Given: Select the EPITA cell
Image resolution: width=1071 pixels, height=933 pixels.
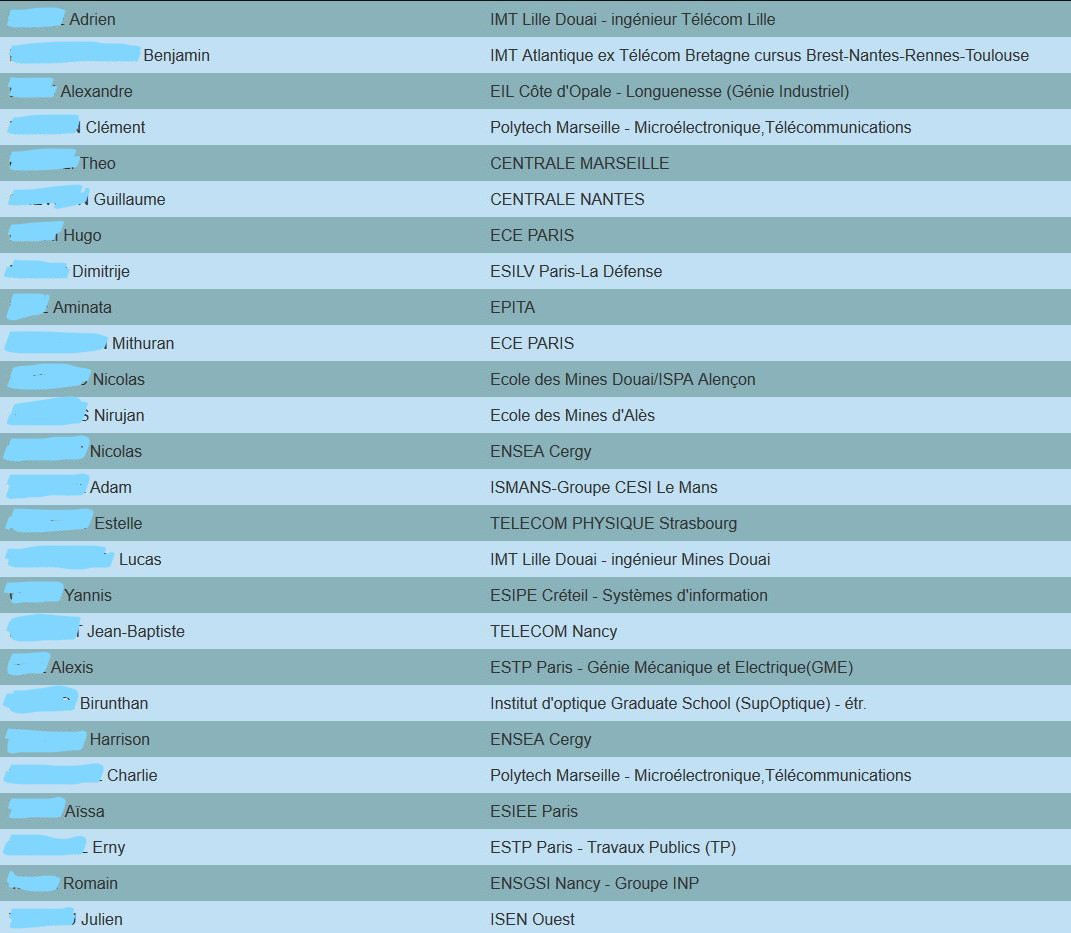Looking at the screenshot, I should click(x=513, y=307).
